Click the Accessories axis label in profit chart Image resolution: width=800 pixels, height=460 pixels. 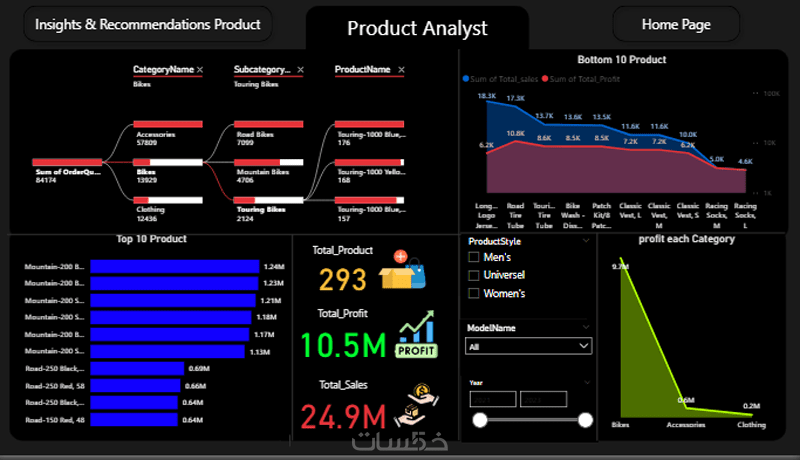(686, 424)
